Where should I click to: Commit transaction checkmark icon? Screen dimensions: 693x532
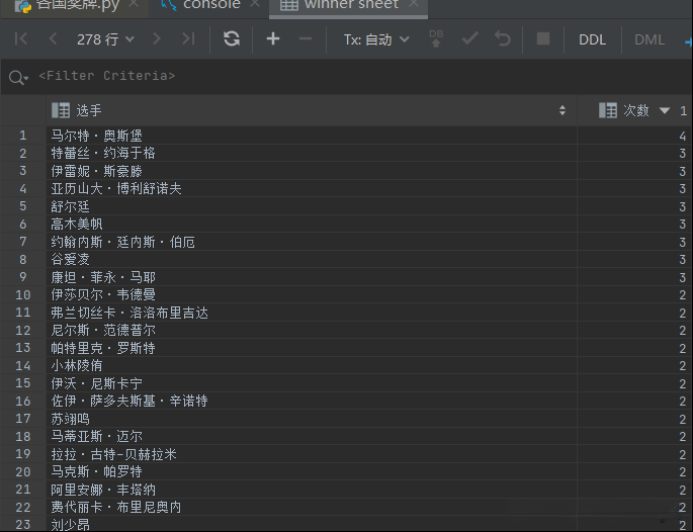pyautogui.click(x=470, y=39)
